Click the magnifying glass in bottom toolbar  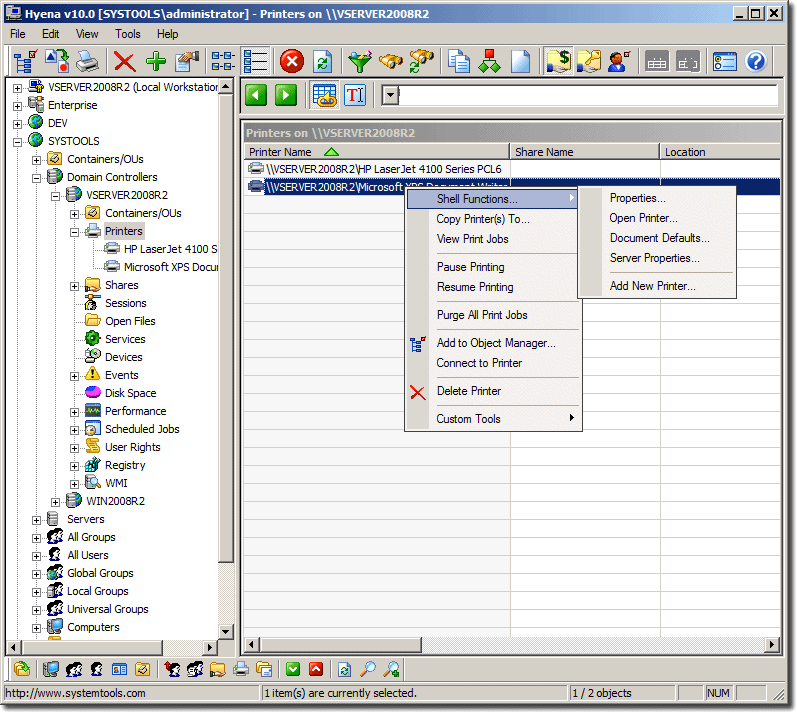tap(368, 669)
